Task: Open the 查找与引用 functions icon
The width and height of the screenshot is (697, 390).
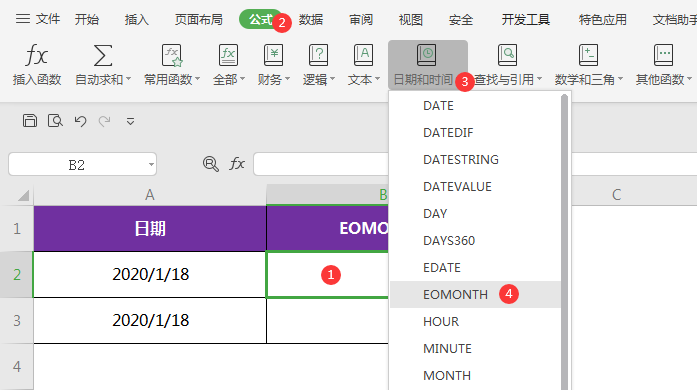Action: point(507,55)
